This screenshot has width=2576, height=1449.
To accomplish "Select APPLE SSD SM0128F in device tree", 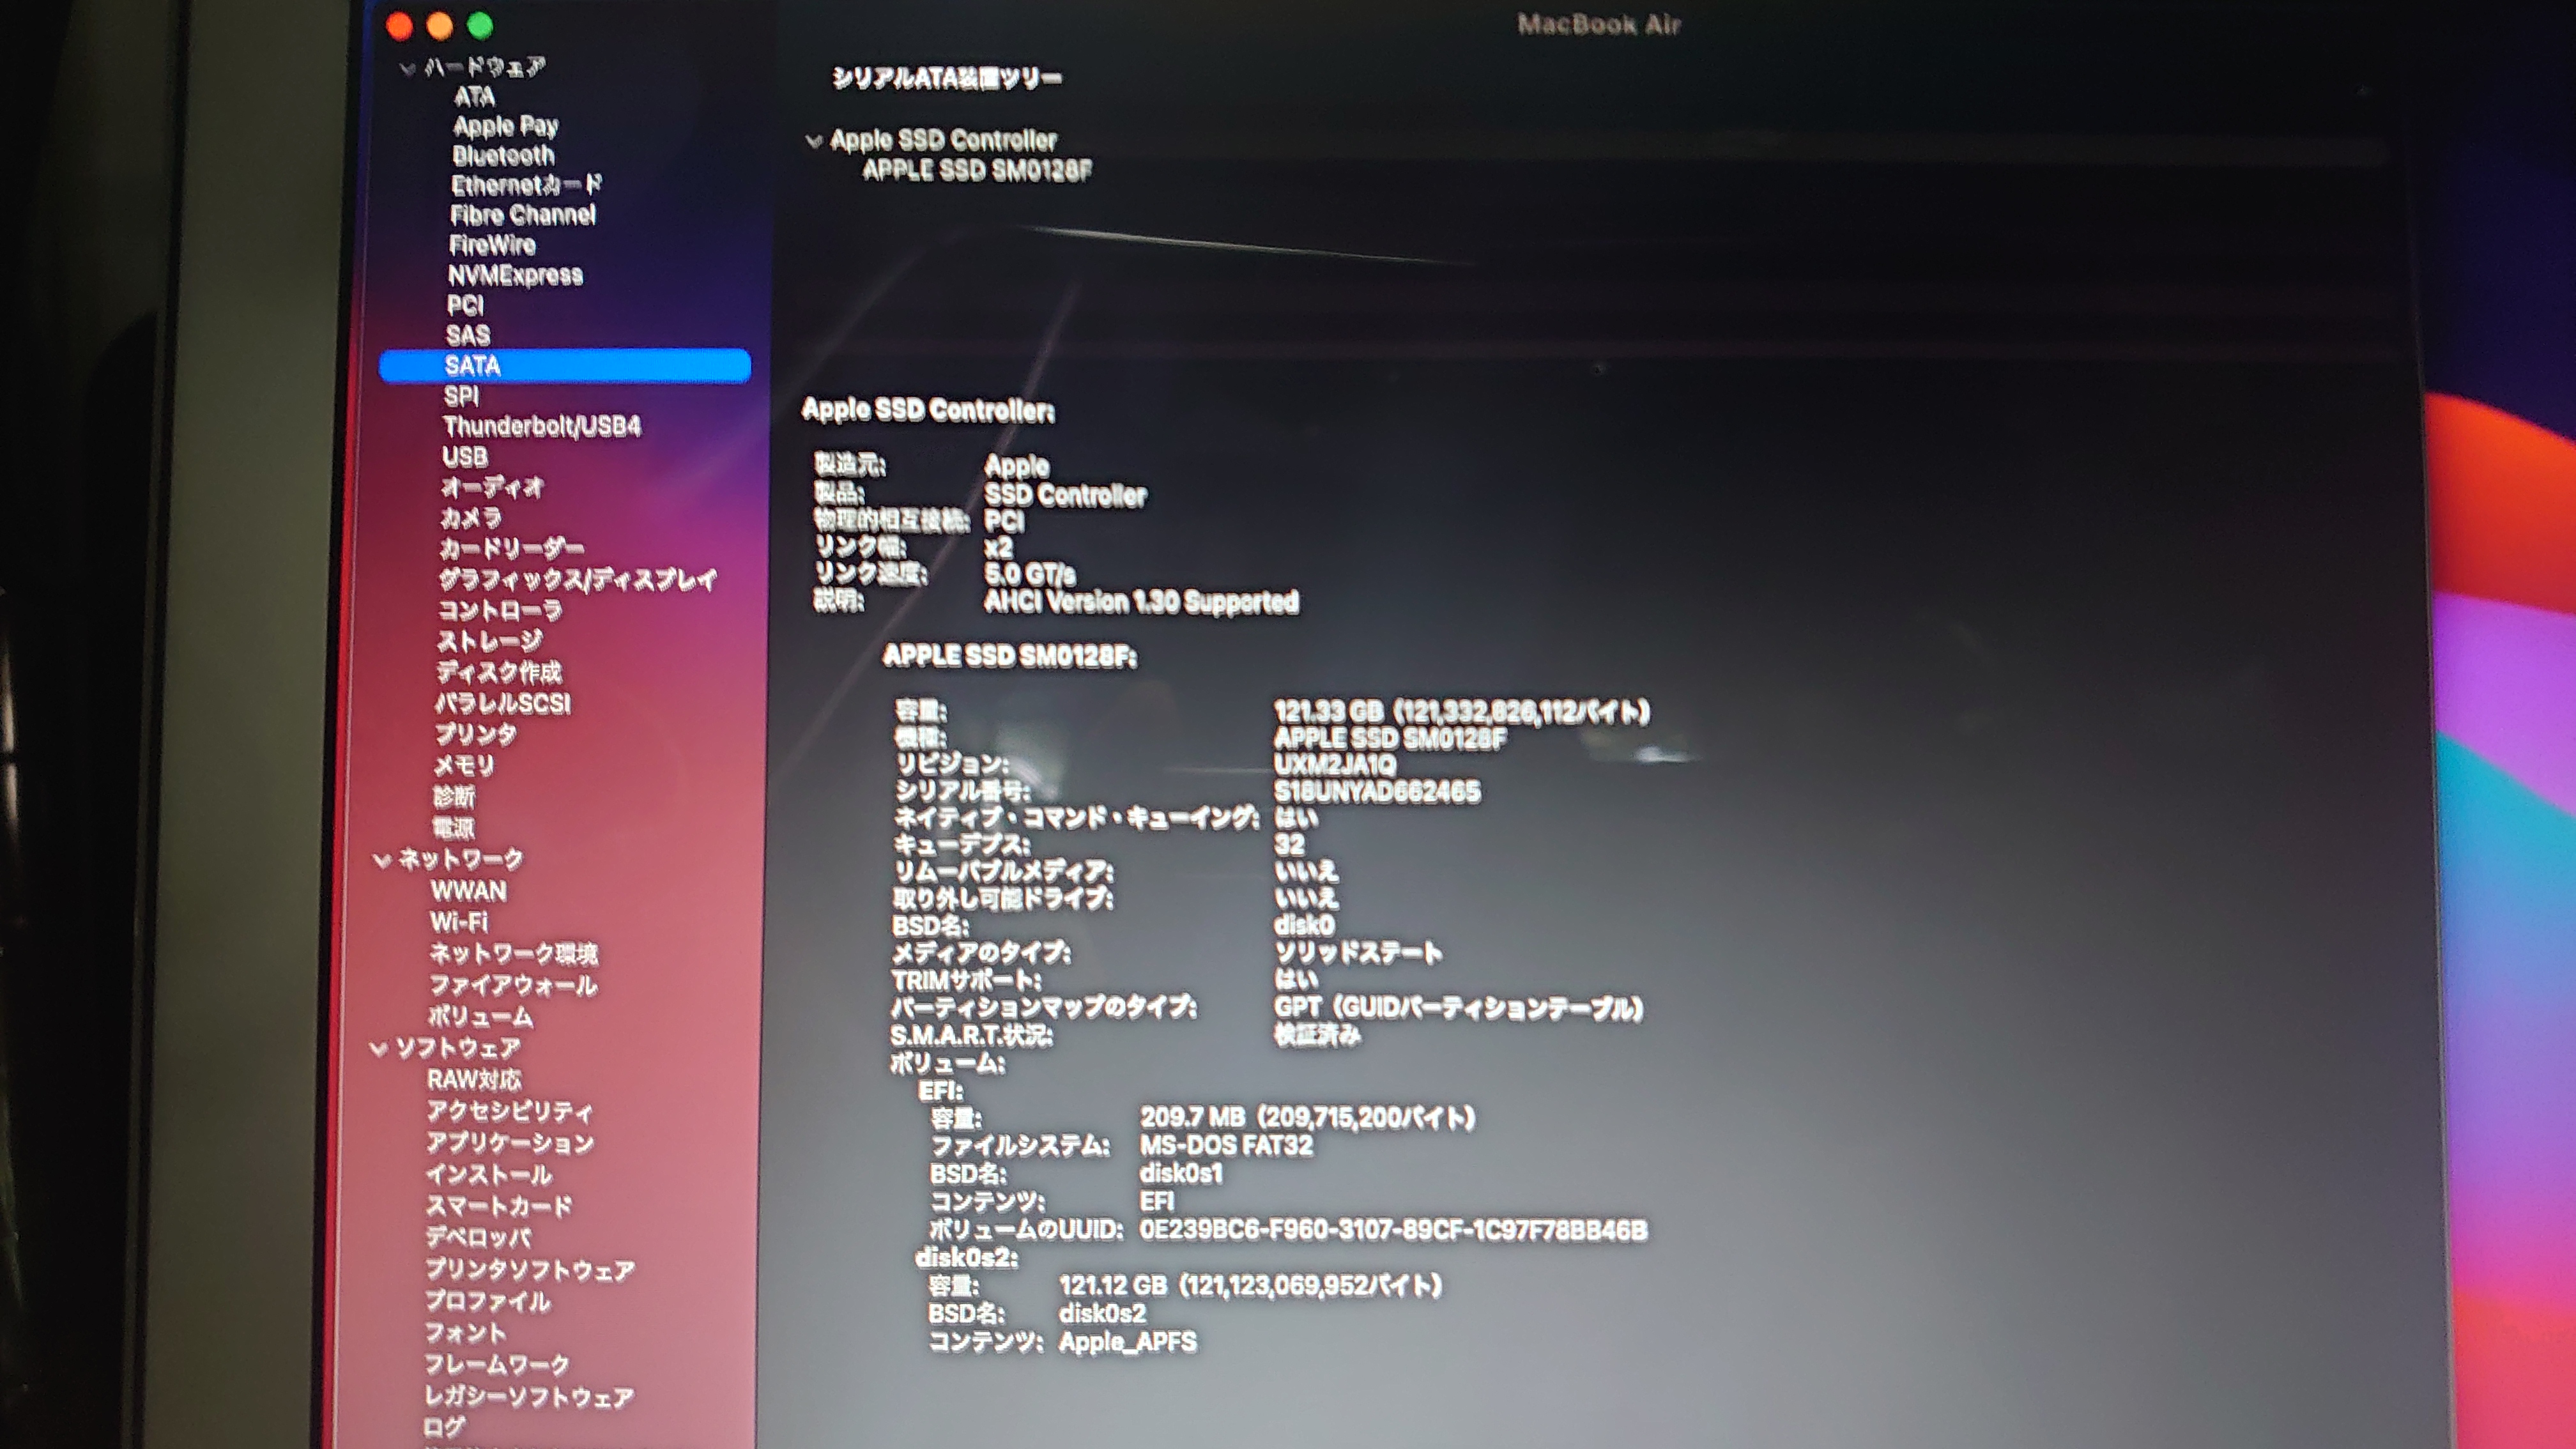I will (976, 170).
